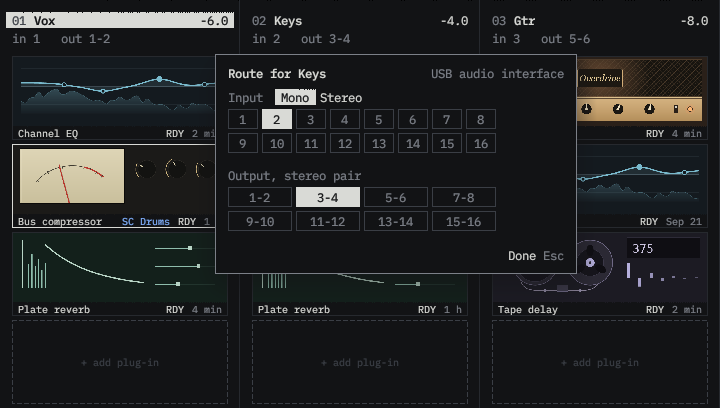Choose input channel 7

coord(446,119)
